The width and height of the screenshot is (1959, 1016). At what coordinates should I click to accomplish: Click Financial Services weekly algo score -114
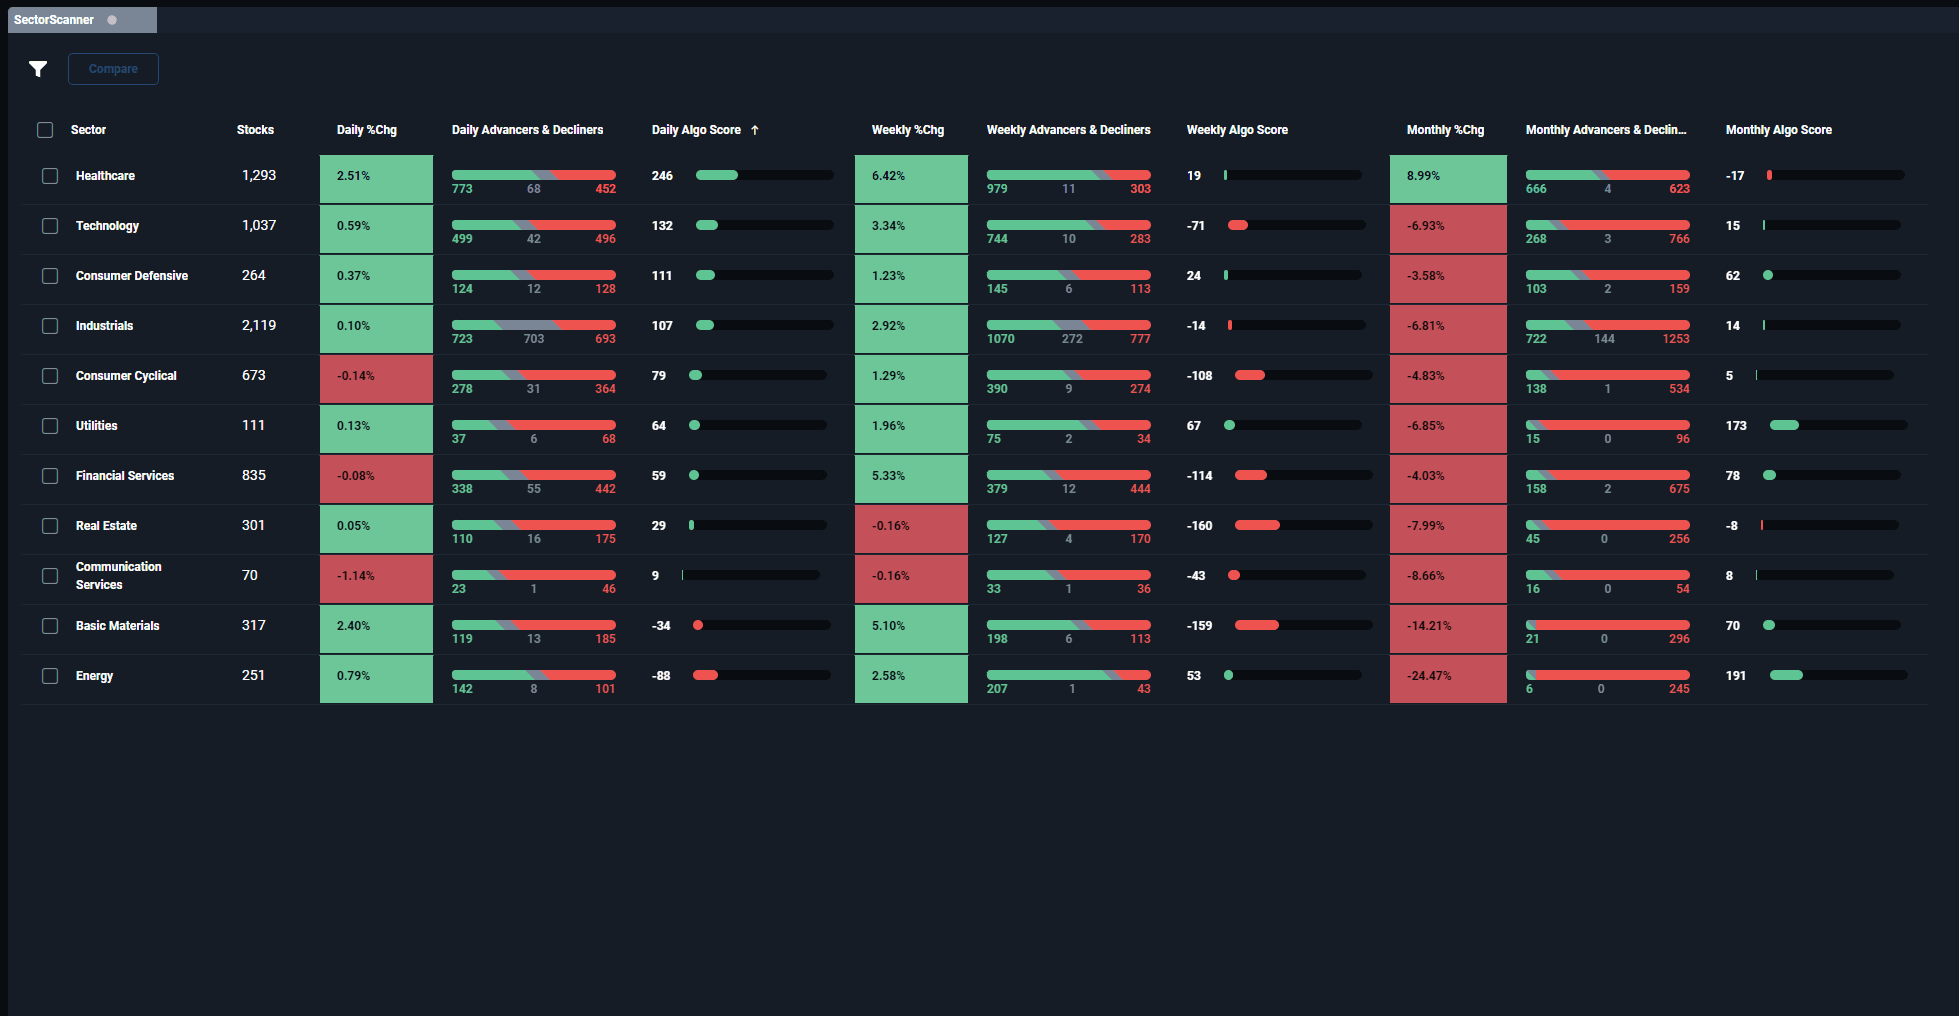click(x=1199, y=476)
